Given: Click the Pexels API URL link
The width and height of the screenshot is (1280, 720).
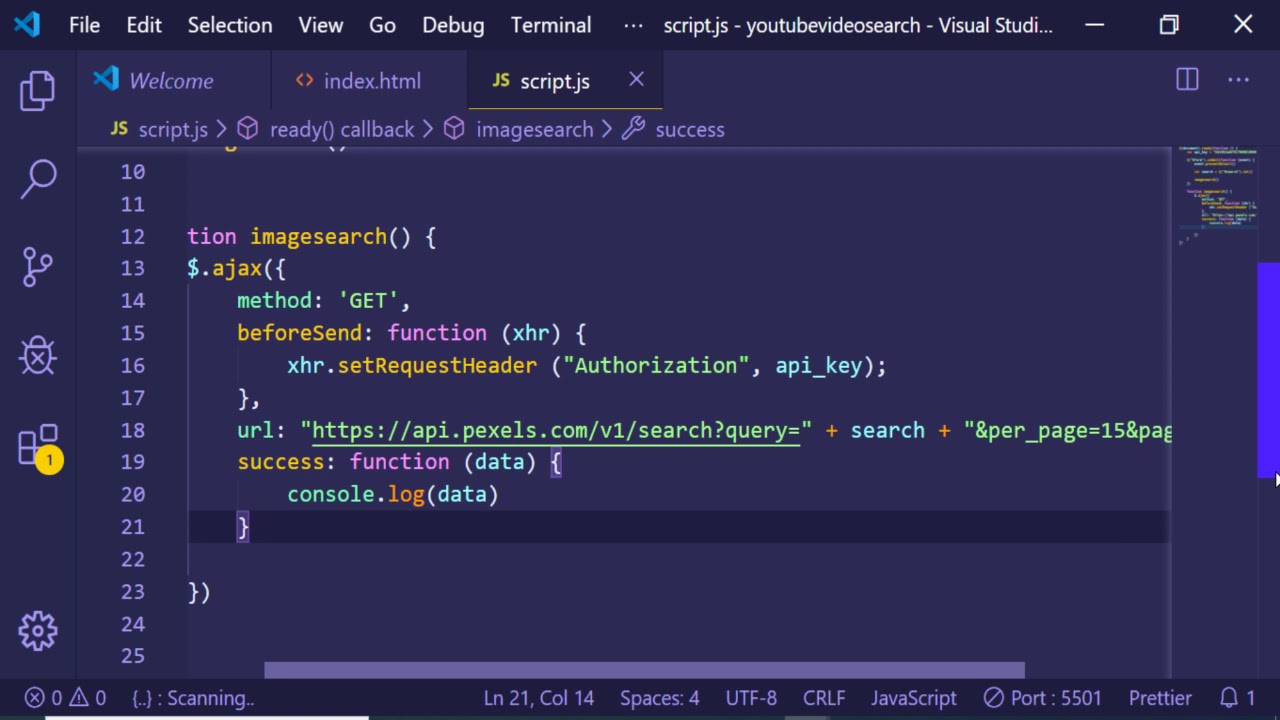Looking at the screenshot, I should point(555,430).
